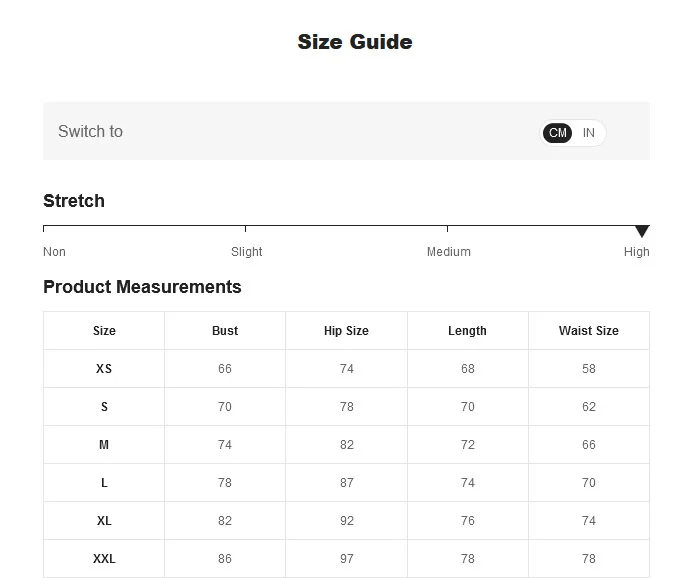Select the XS size row label
Screen dimensions: 690x578
click(x=104, y=369)
